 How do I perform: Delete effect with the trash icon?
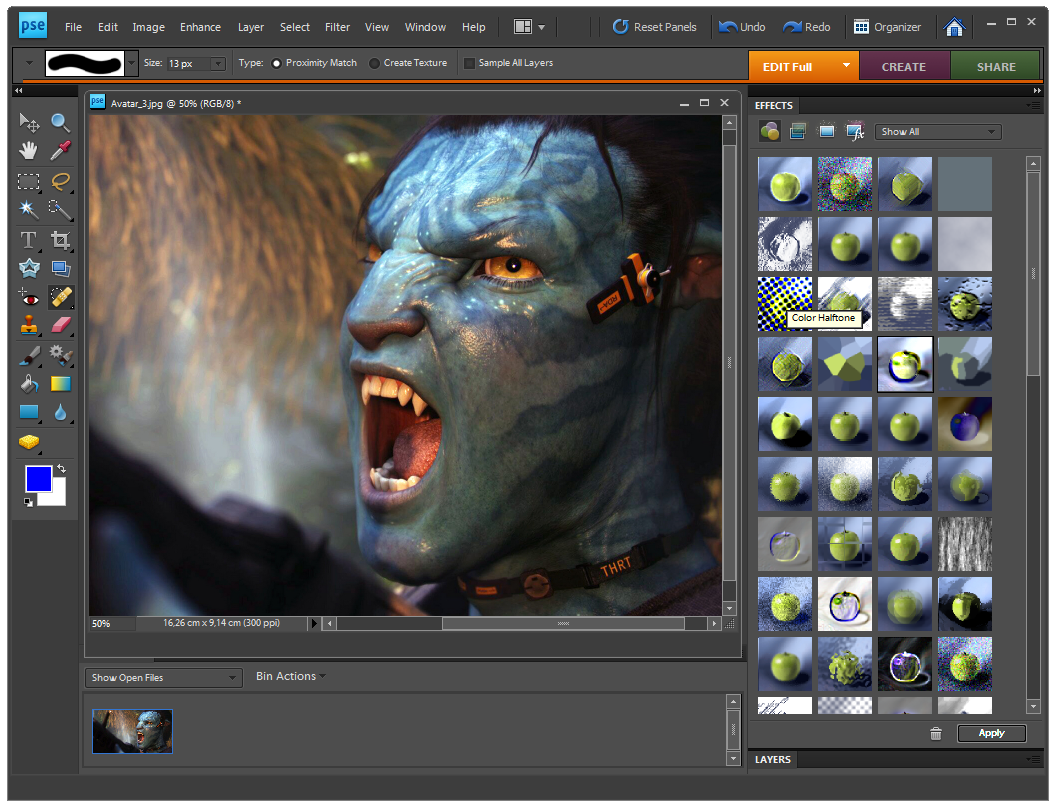936,733
